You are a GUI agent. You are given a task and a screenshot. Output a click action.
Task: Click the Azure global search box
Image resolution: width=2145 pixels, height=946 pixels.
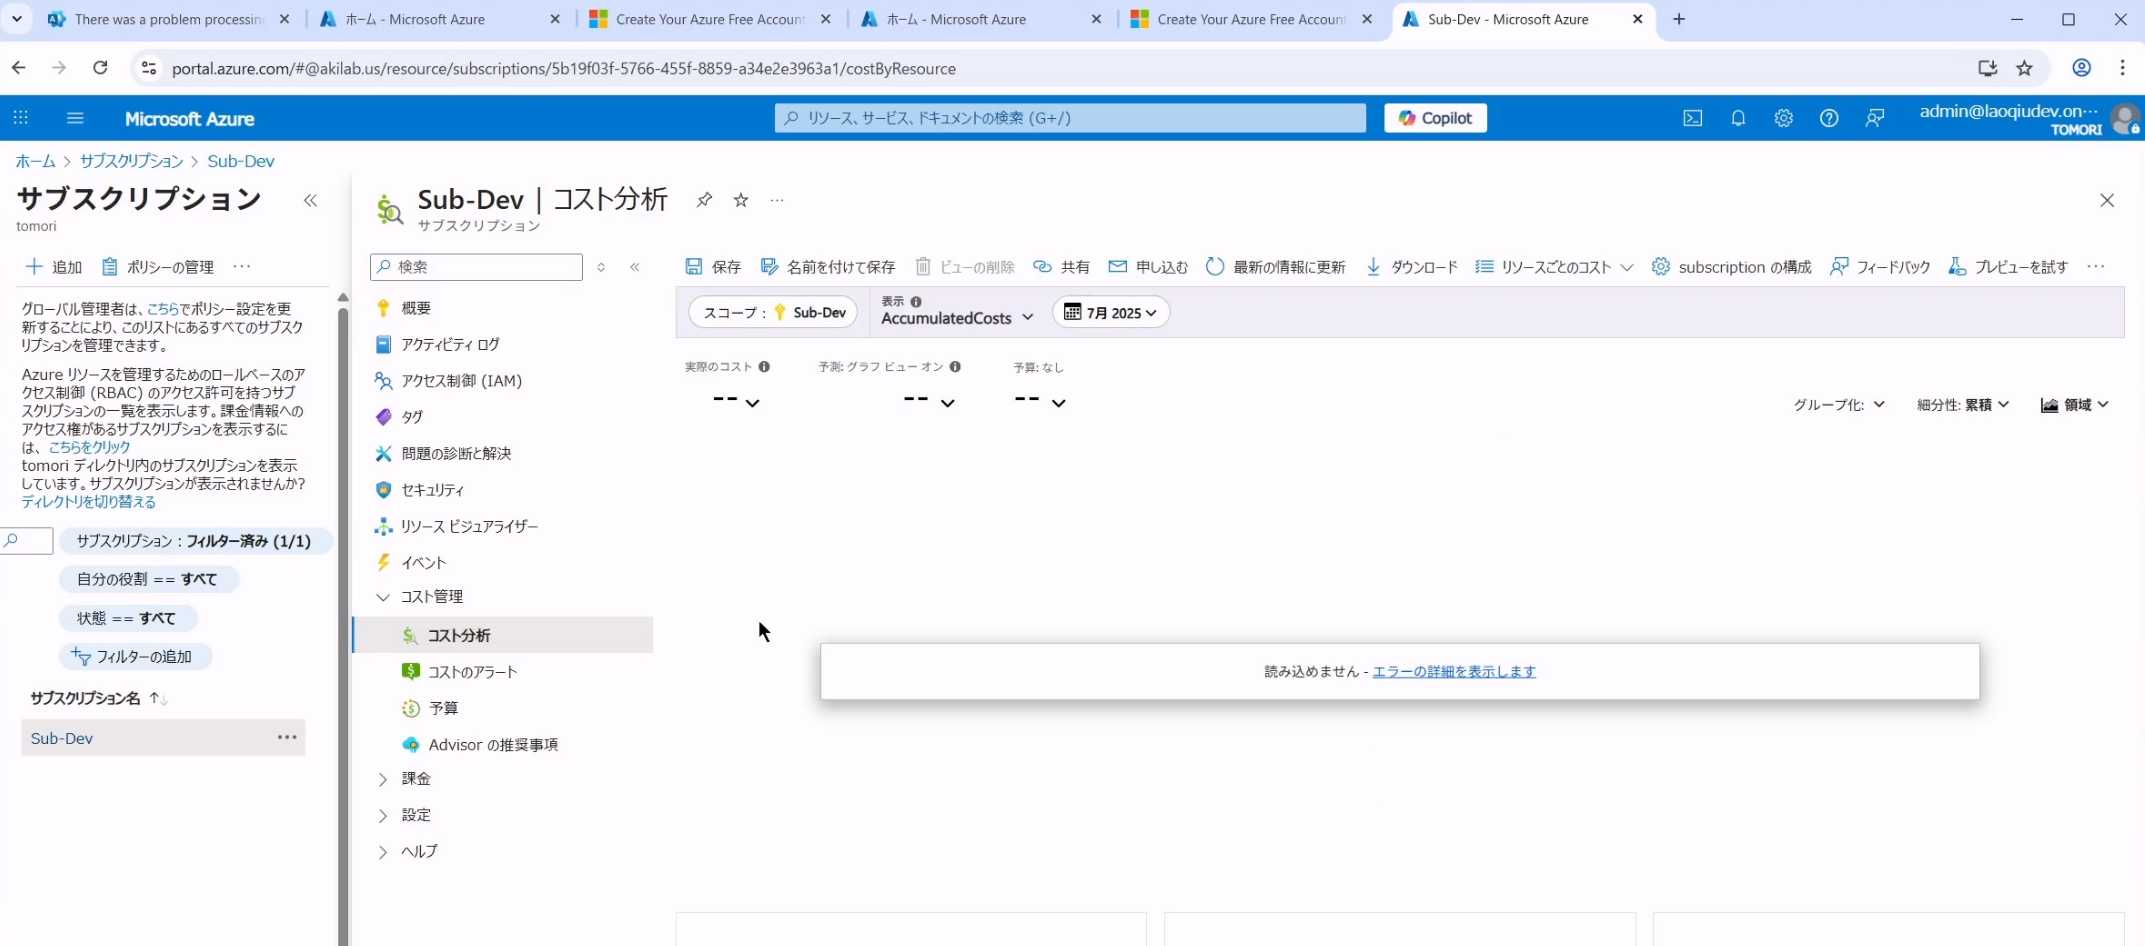coord(1070,118)
